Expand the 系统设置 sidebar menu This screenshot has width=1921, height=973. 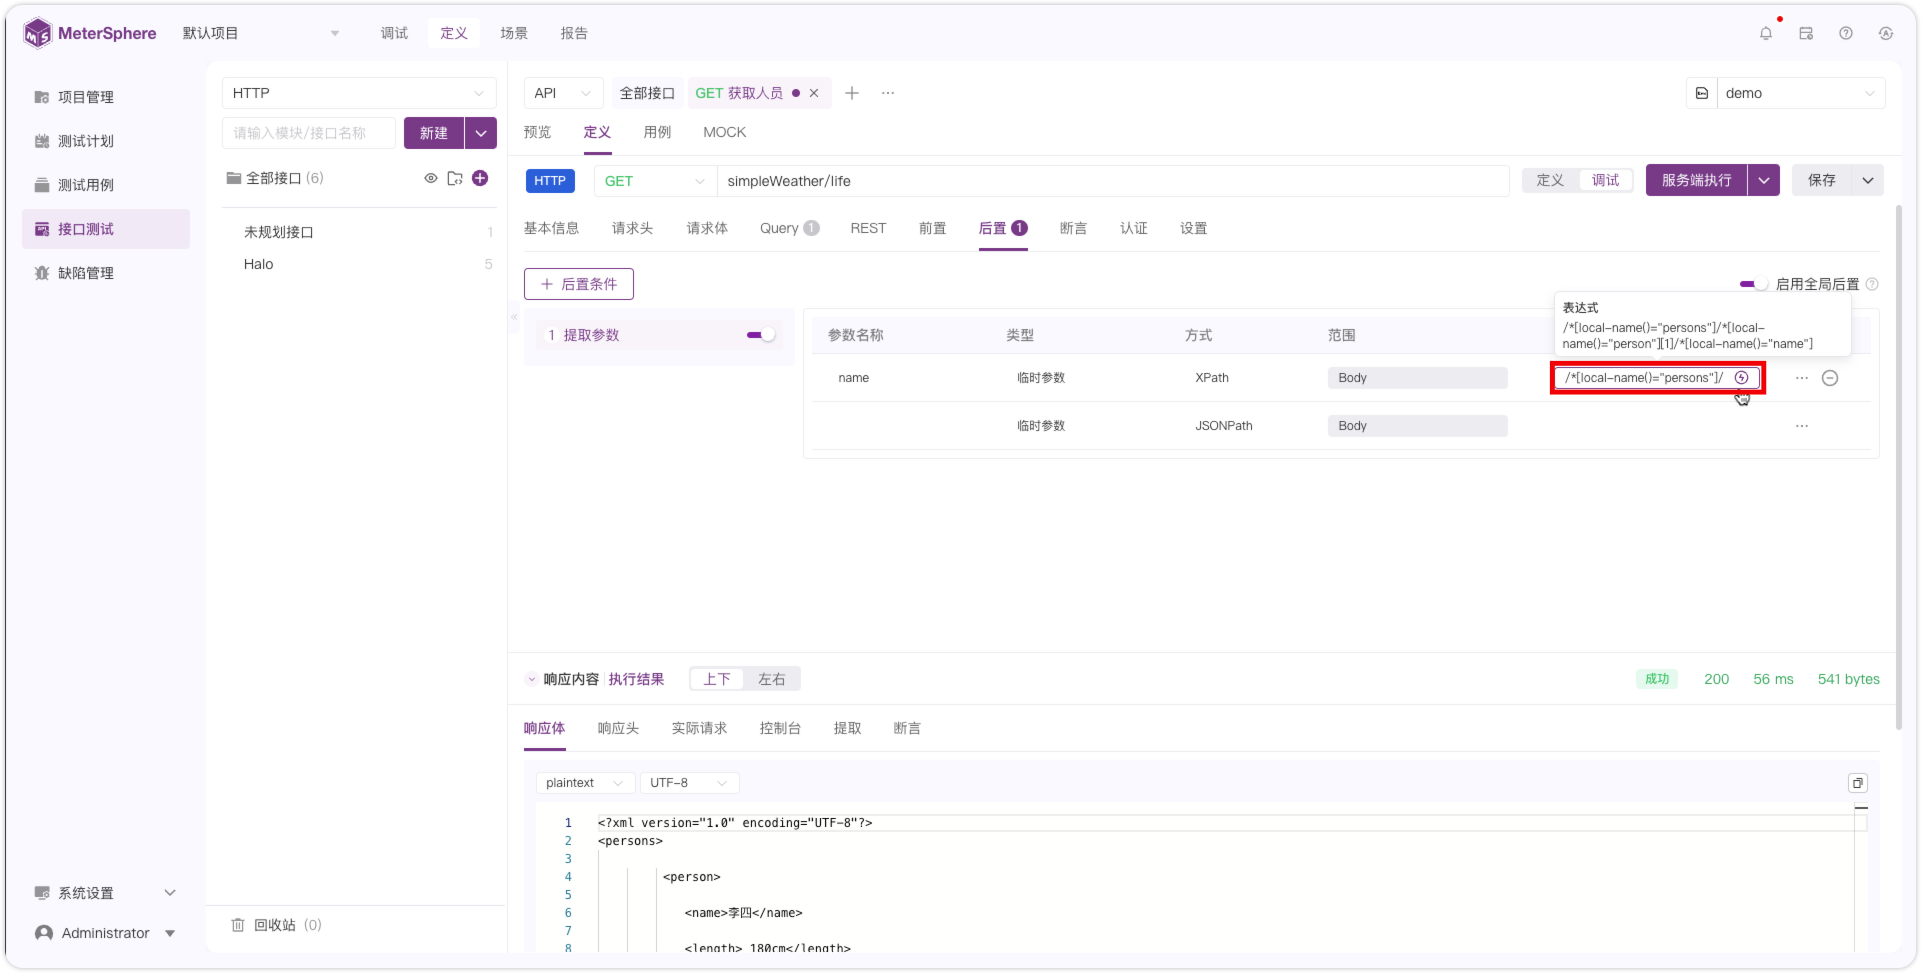106,893
